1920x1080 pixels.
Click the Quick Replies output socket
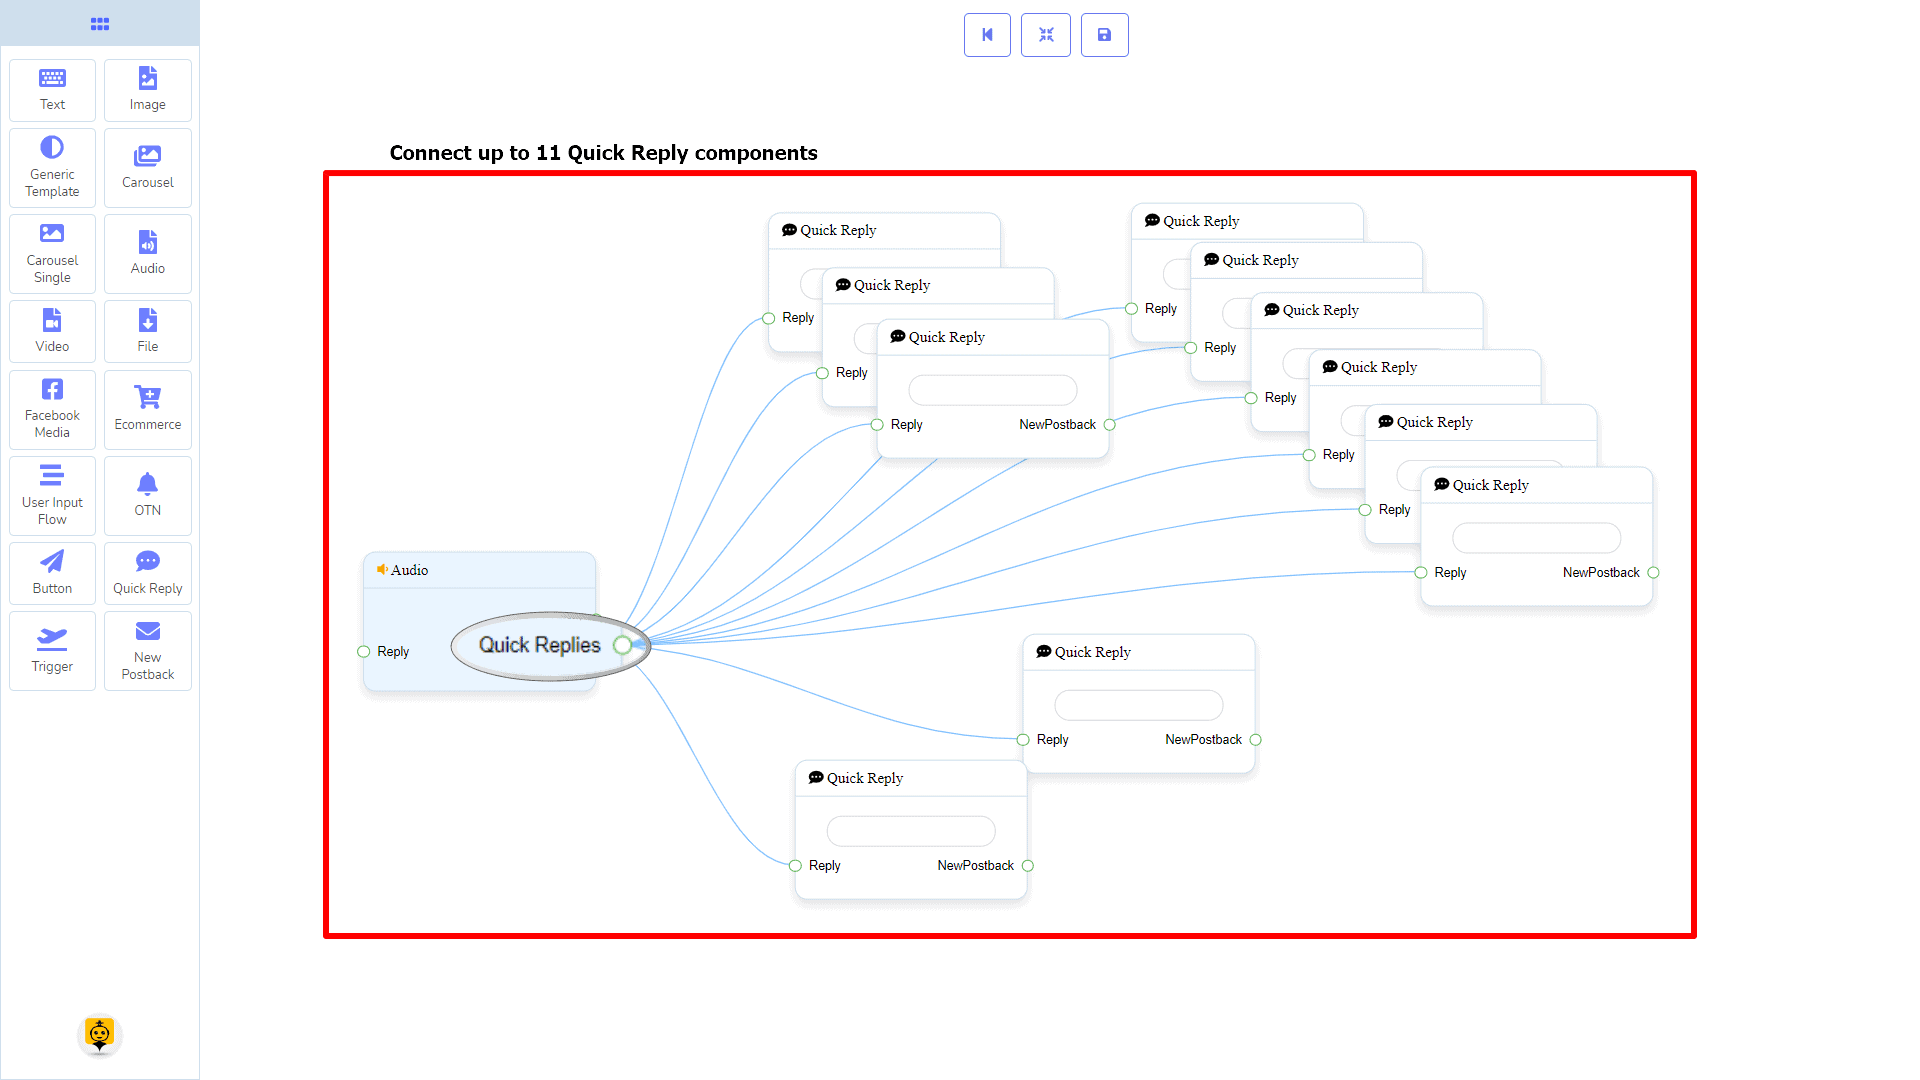click(623, 645)
